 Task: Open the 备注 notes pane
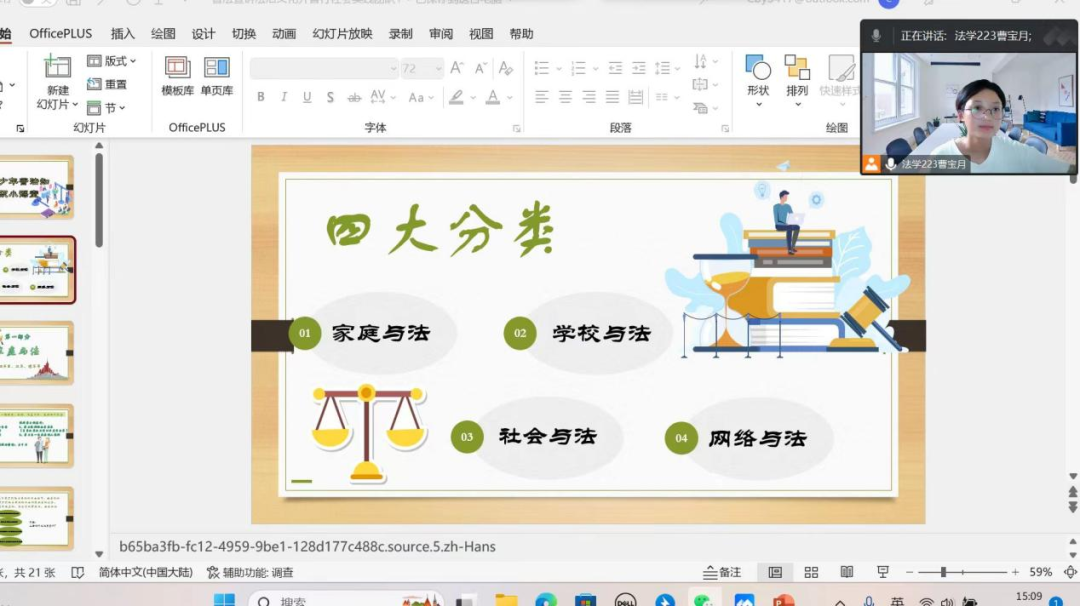tap(722, 572)
